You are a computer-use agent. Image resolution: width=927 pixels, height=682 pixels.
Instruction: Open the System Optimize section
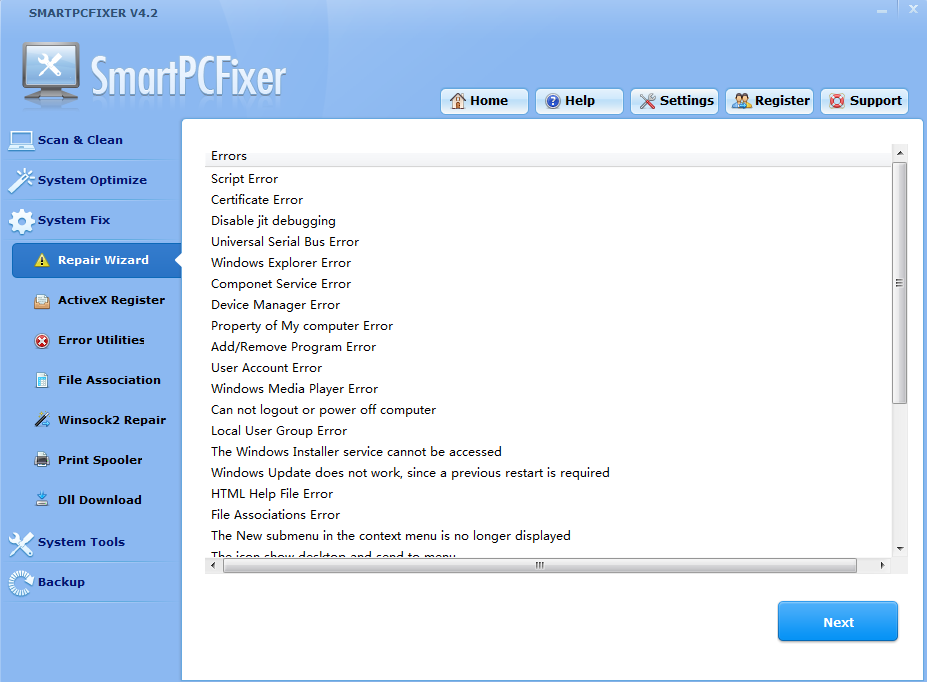coord(93,180)
